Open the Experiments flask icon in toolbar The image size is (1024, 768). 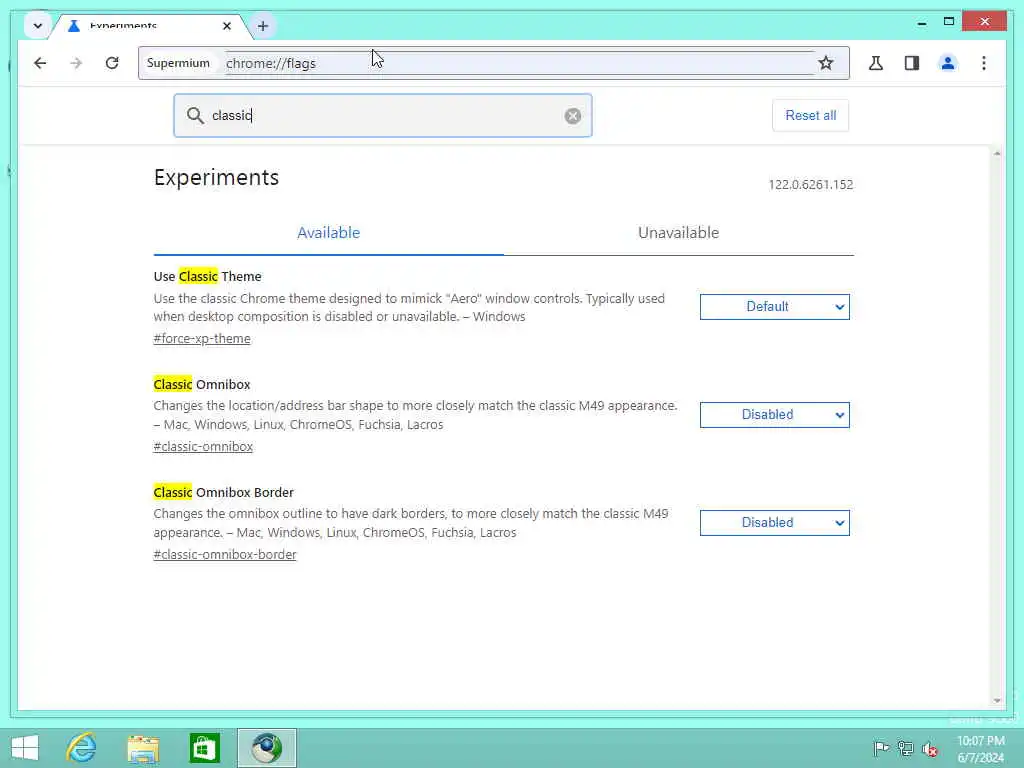tap(876, 63)
